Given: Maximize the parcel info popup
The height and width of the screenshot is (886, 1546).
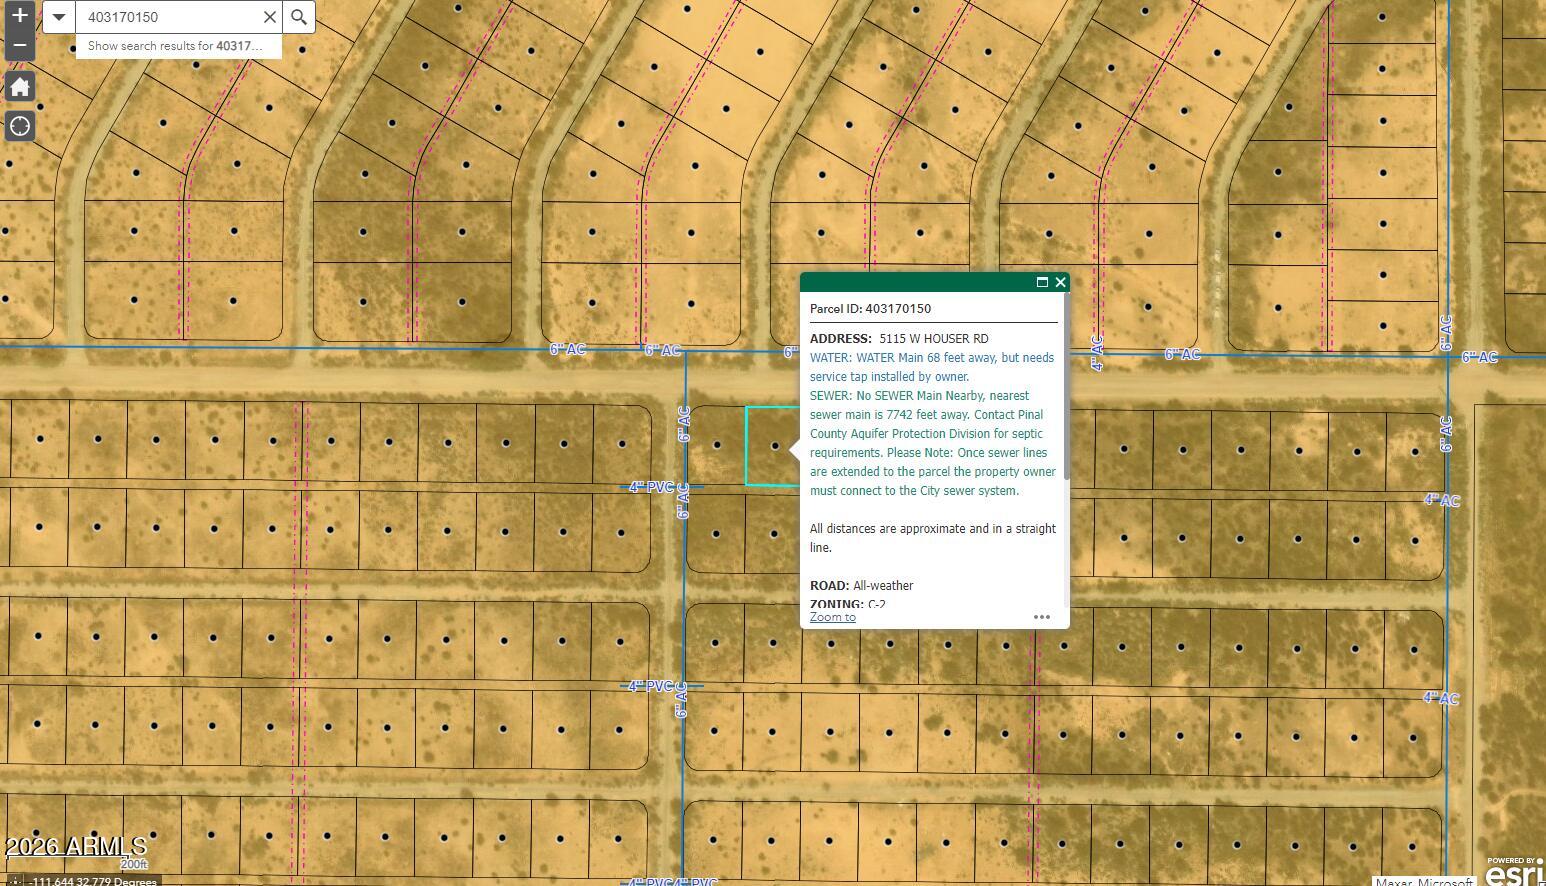Looking at the screenshot, I should (1042, 282).
